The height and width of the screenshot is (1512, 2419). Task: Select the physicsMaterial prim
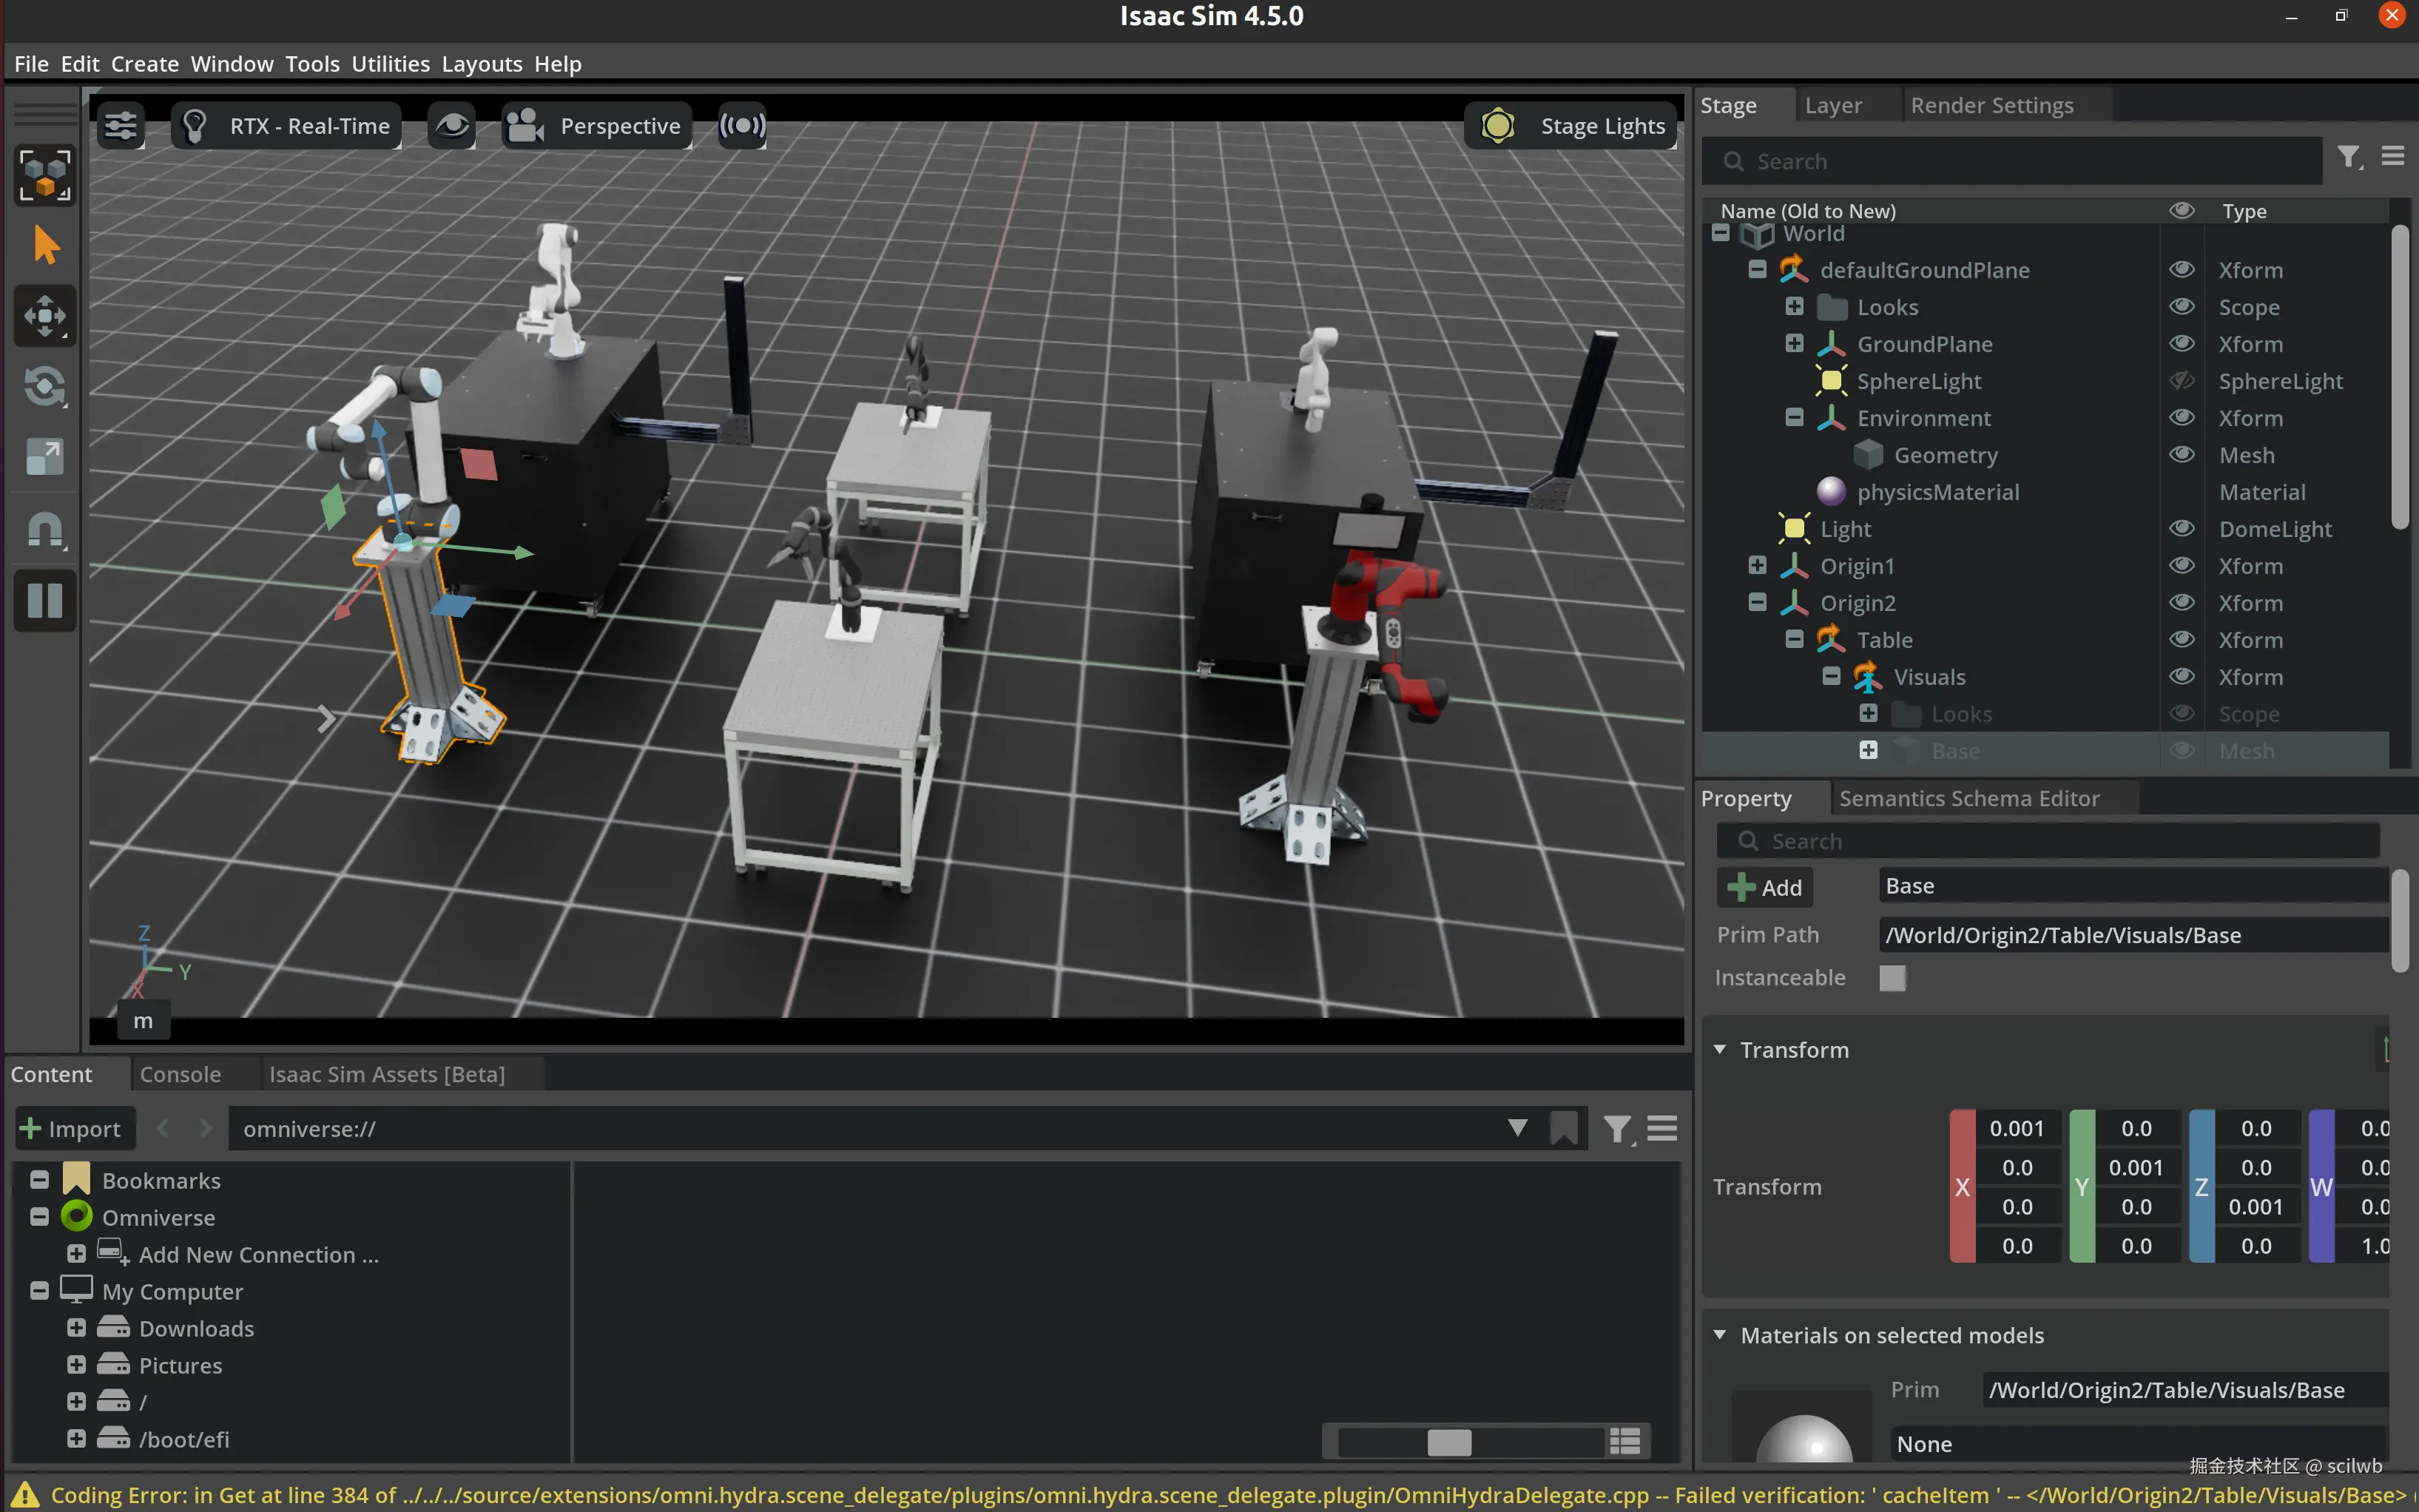click(x=1938, y=492)
